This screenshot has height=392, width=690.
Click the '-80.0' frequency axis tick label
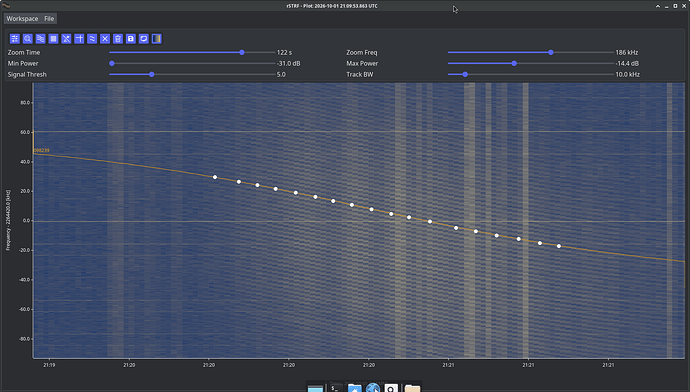pyautogui.click(x=25, y=339)
